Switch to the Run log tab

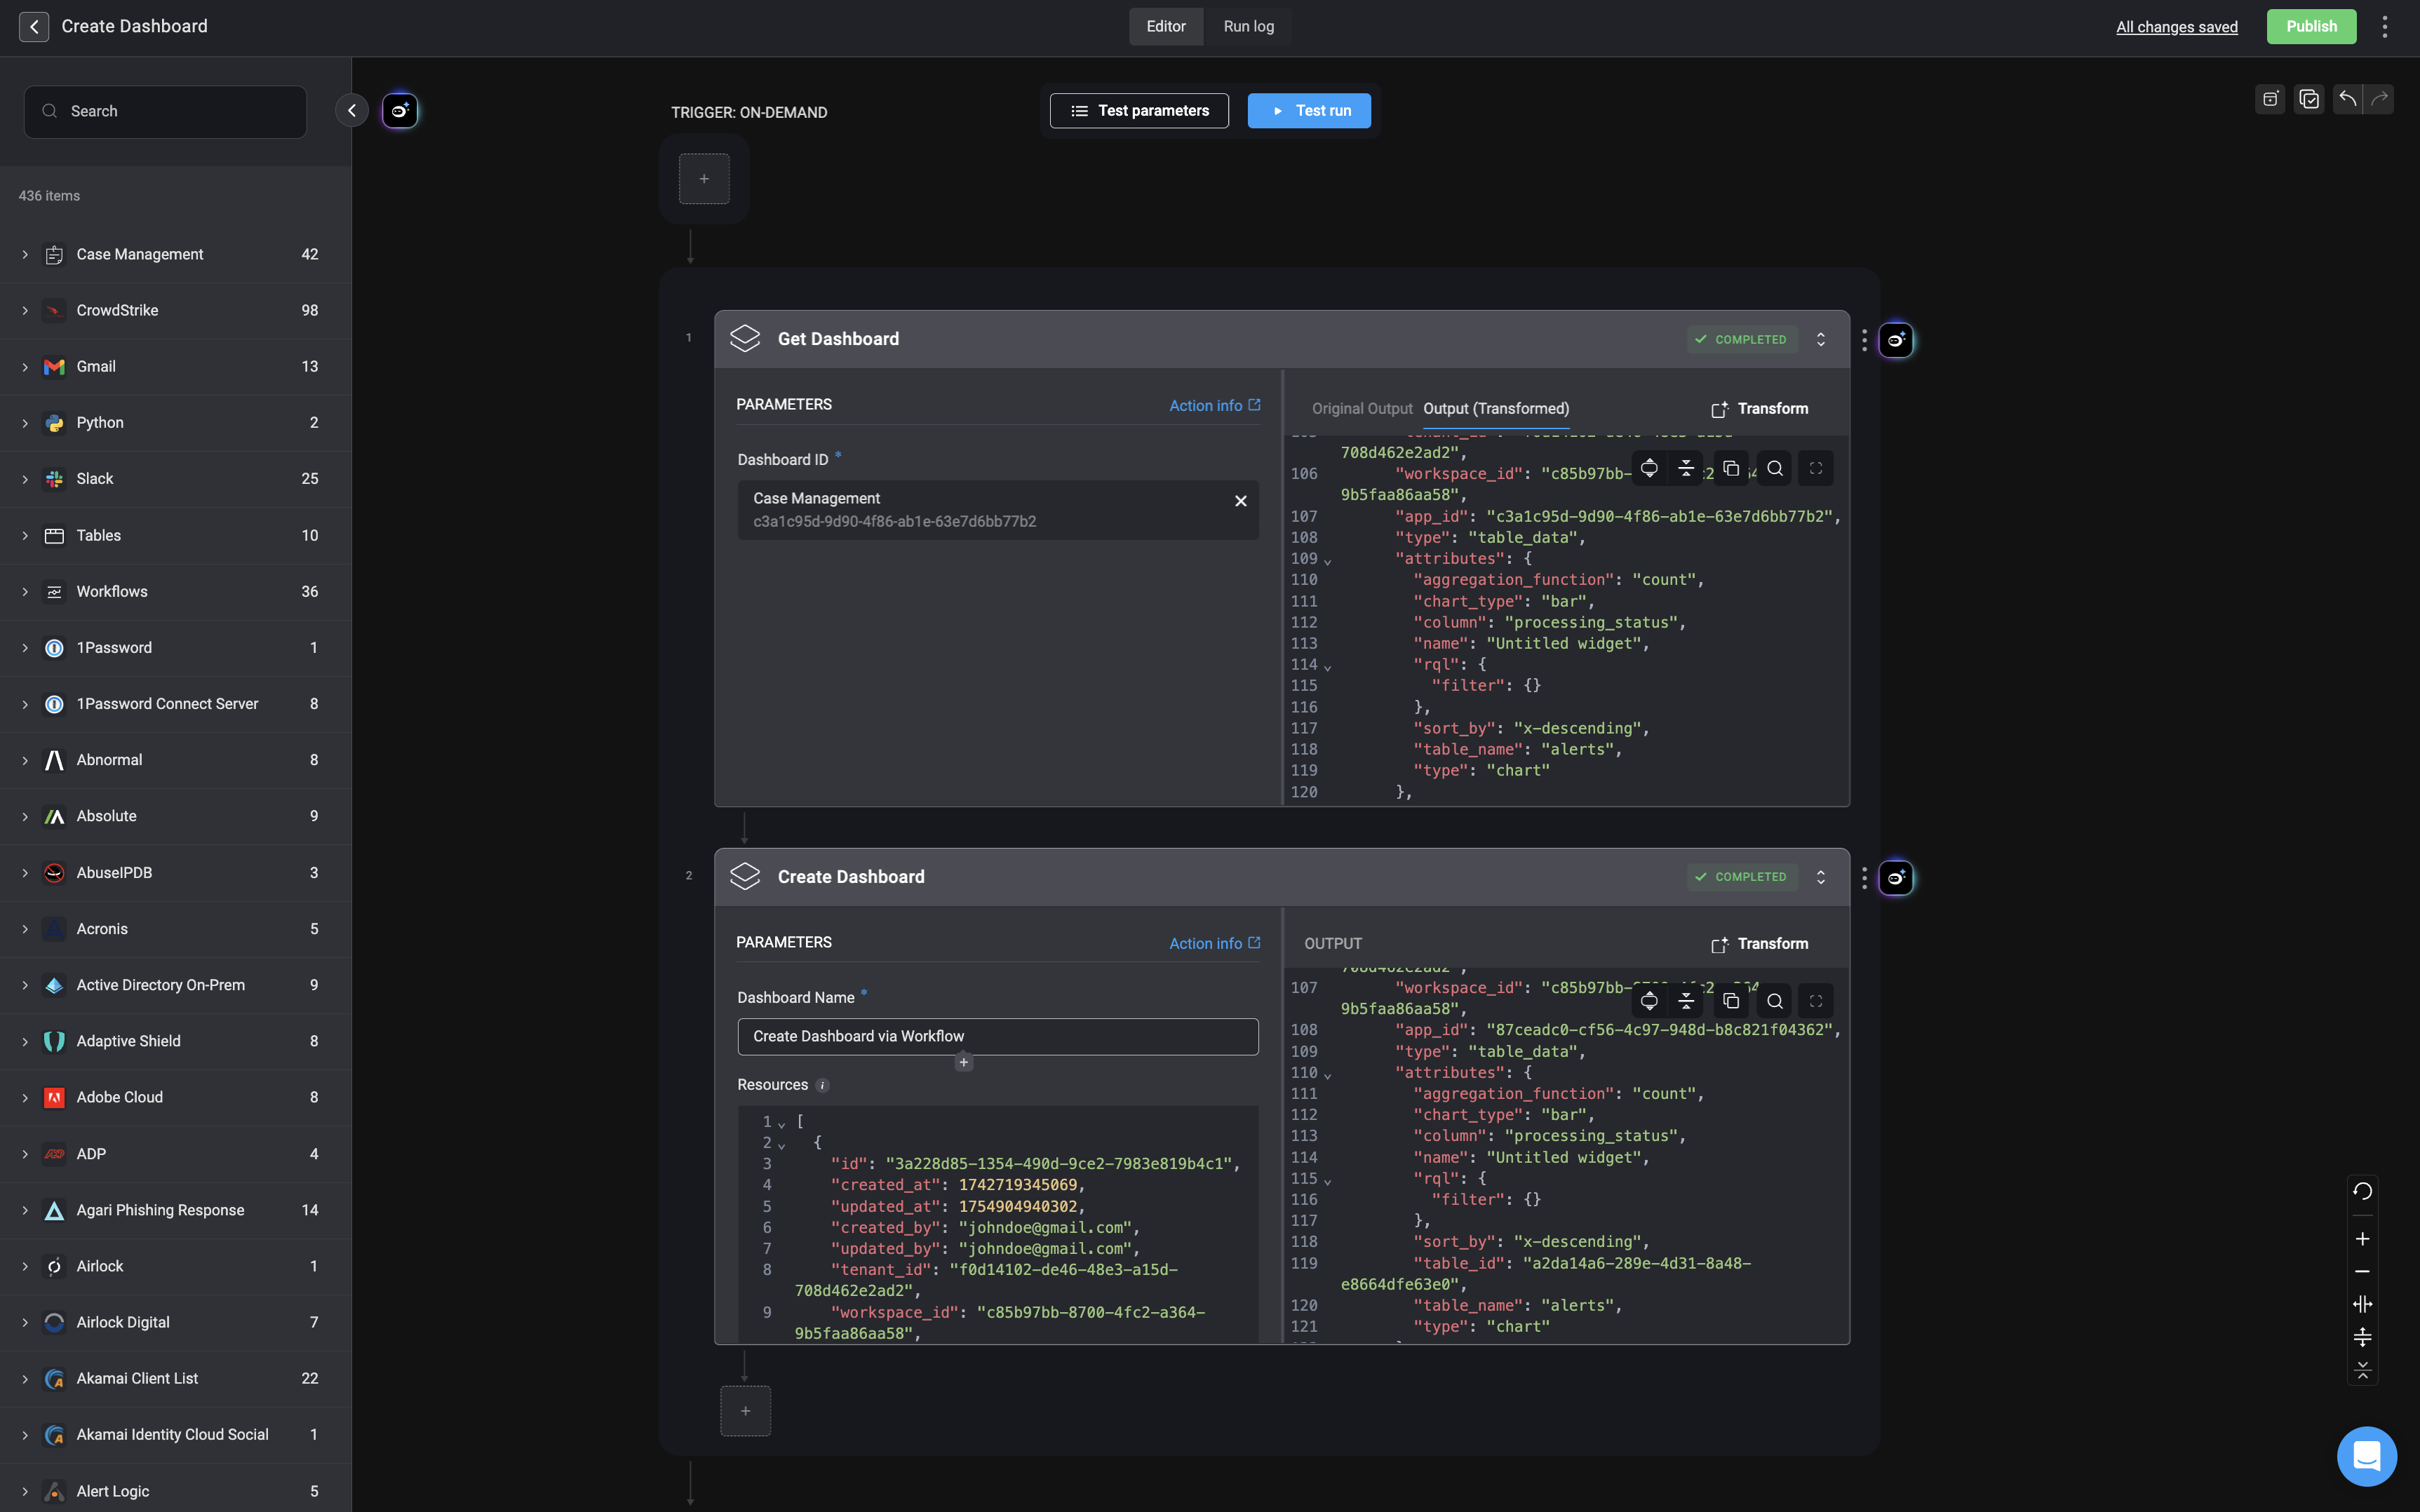[1248, 27]
